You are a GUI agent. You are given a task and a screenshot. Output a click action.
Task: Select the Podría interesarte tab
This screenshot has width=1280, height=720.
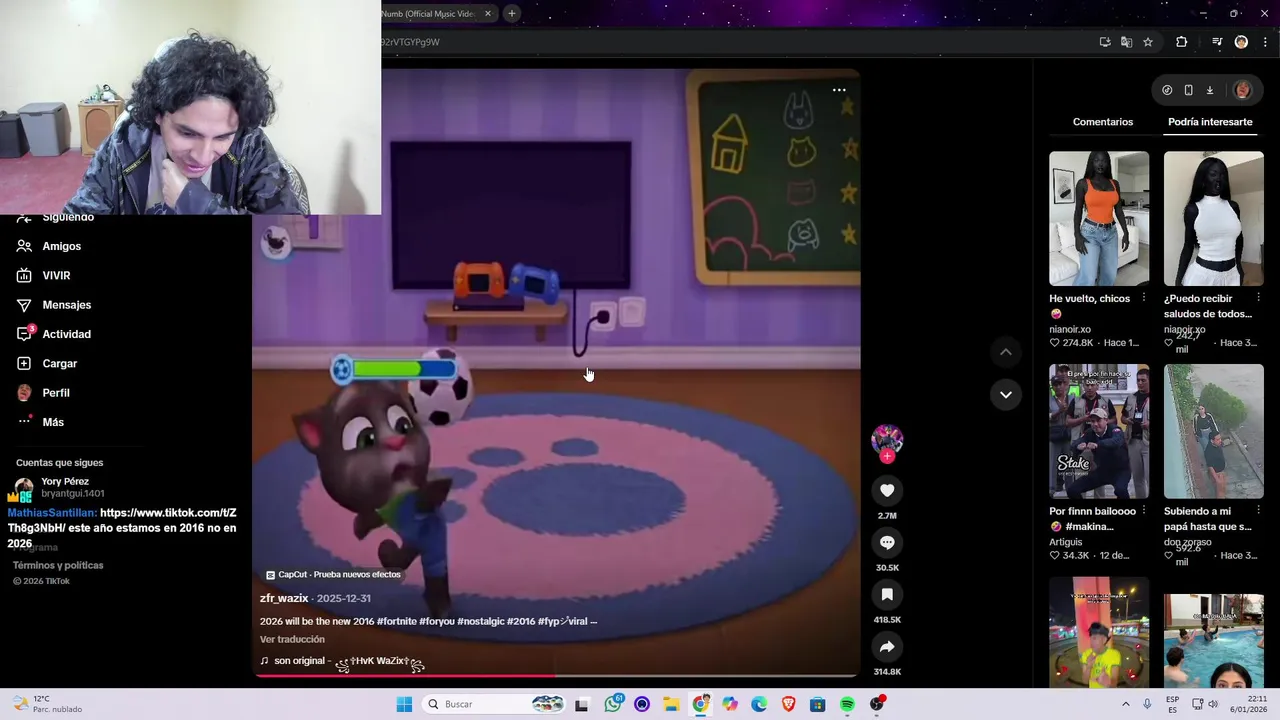[1210, 122]
